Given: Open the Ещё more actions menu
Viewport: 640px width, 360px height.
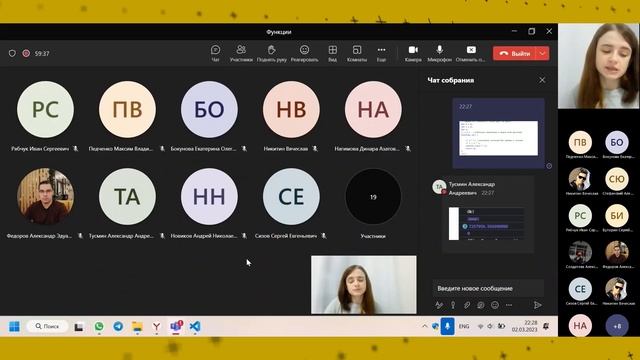Looking at the screenshot, I should pyautogui.click(x=381, y=53).
